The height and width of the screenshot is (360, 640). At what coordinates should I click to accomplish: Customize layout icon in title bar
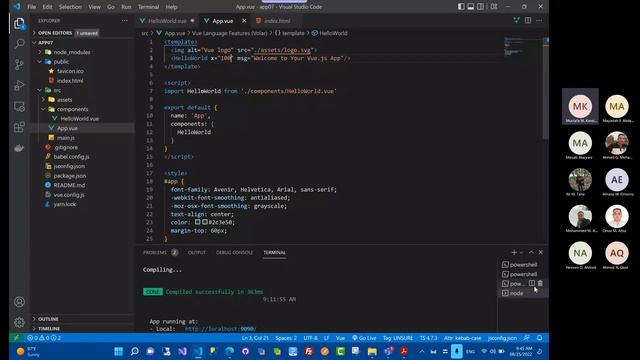pyautogui.click(x=494, y=7)
